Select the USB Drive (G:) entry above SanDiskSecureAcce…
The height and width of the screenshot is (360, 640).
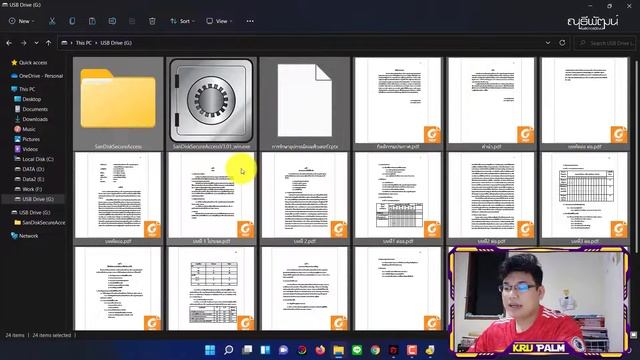click(31, 213)
